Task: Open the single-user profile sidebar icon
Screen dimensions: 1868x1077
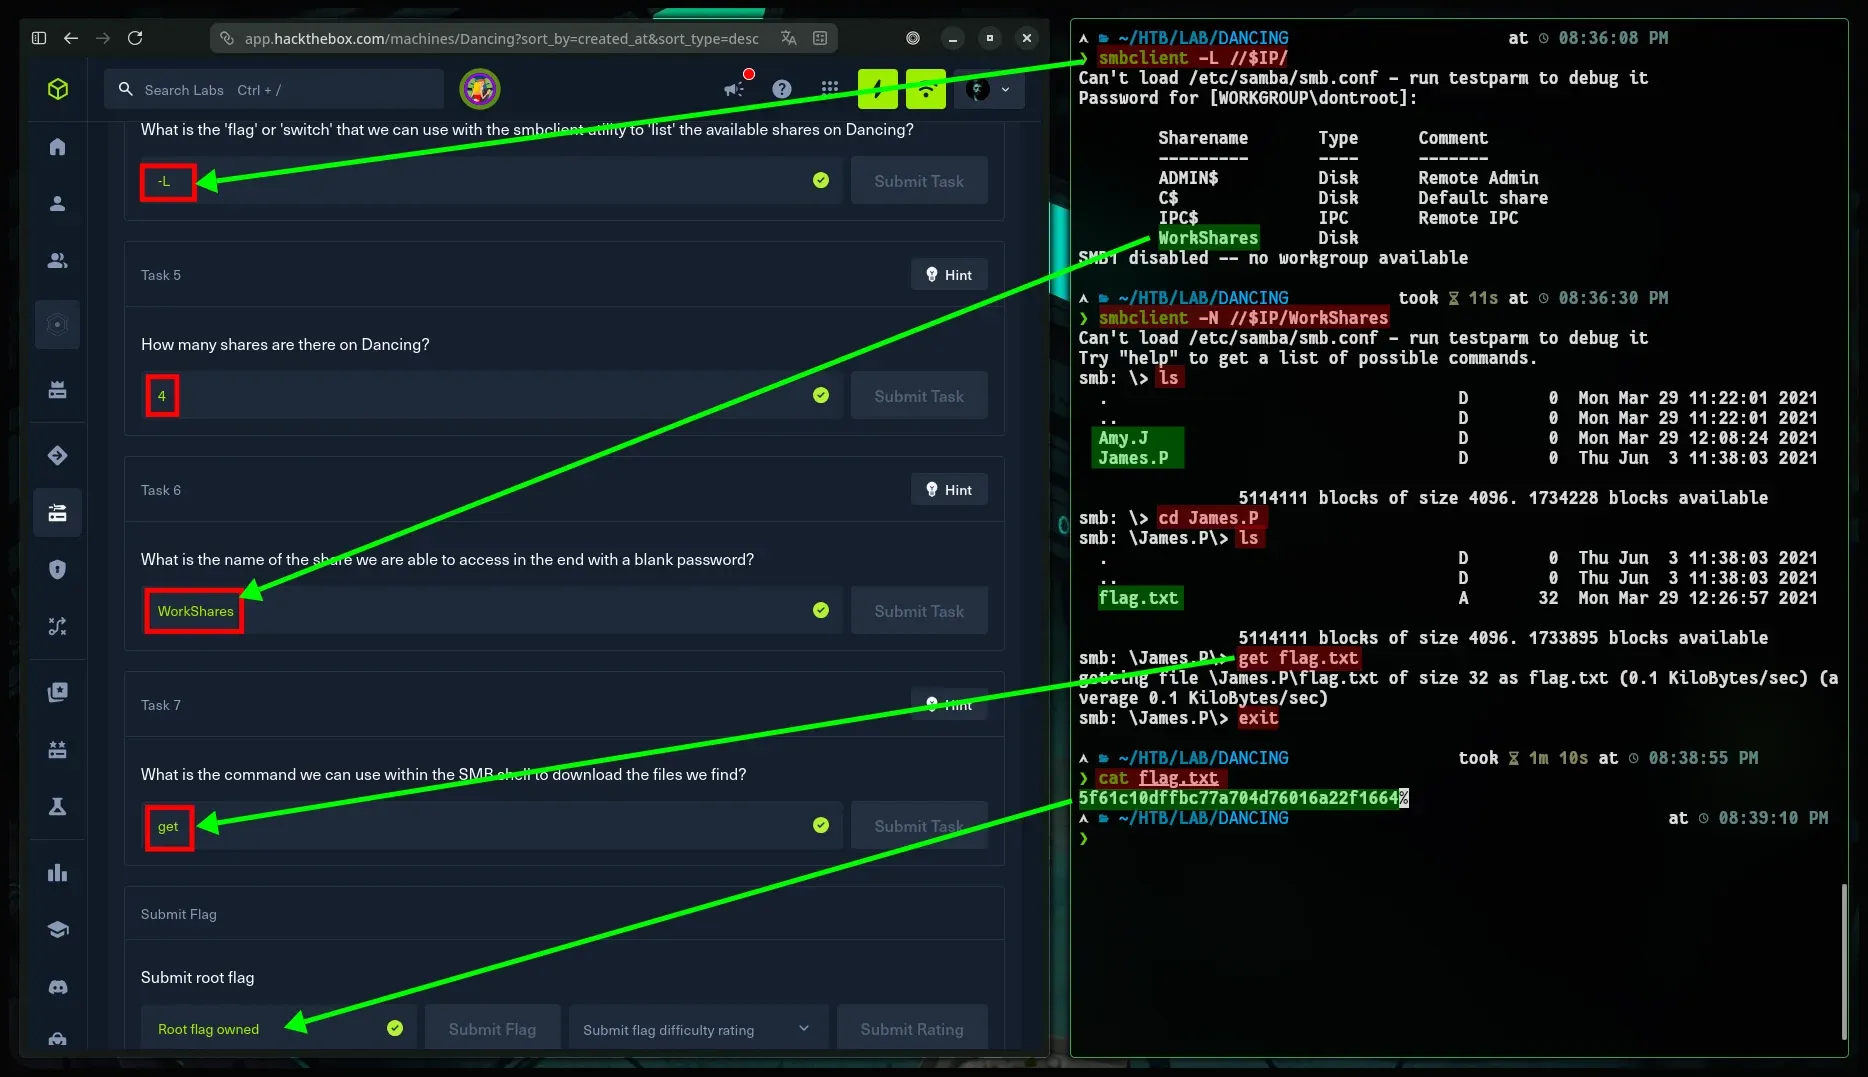Action: (58, 204)
